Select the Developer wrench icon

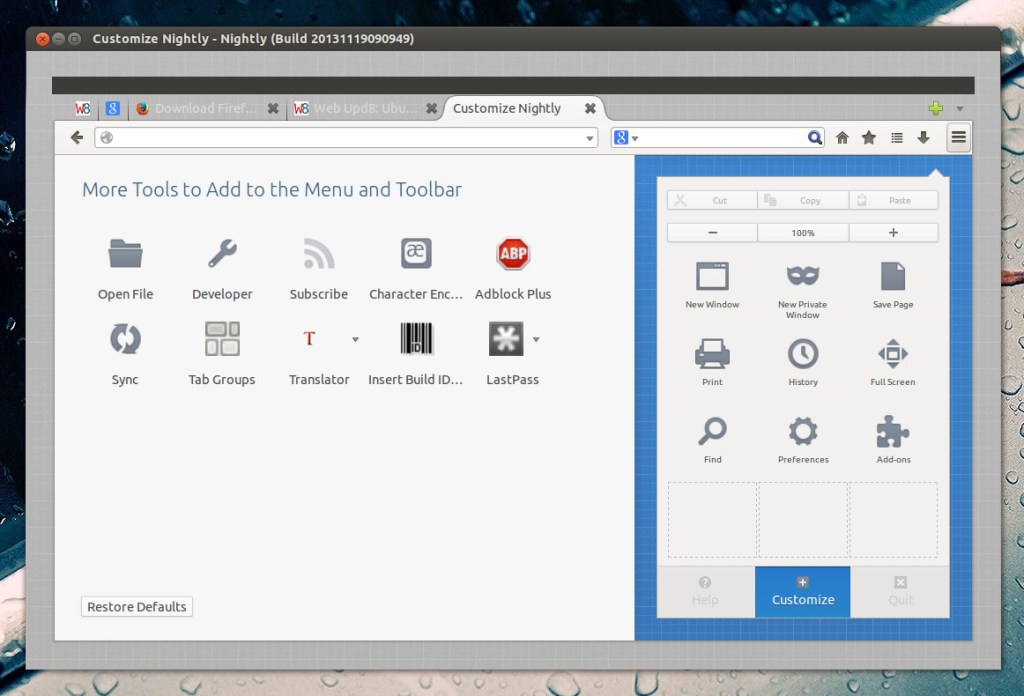(221, 253)
